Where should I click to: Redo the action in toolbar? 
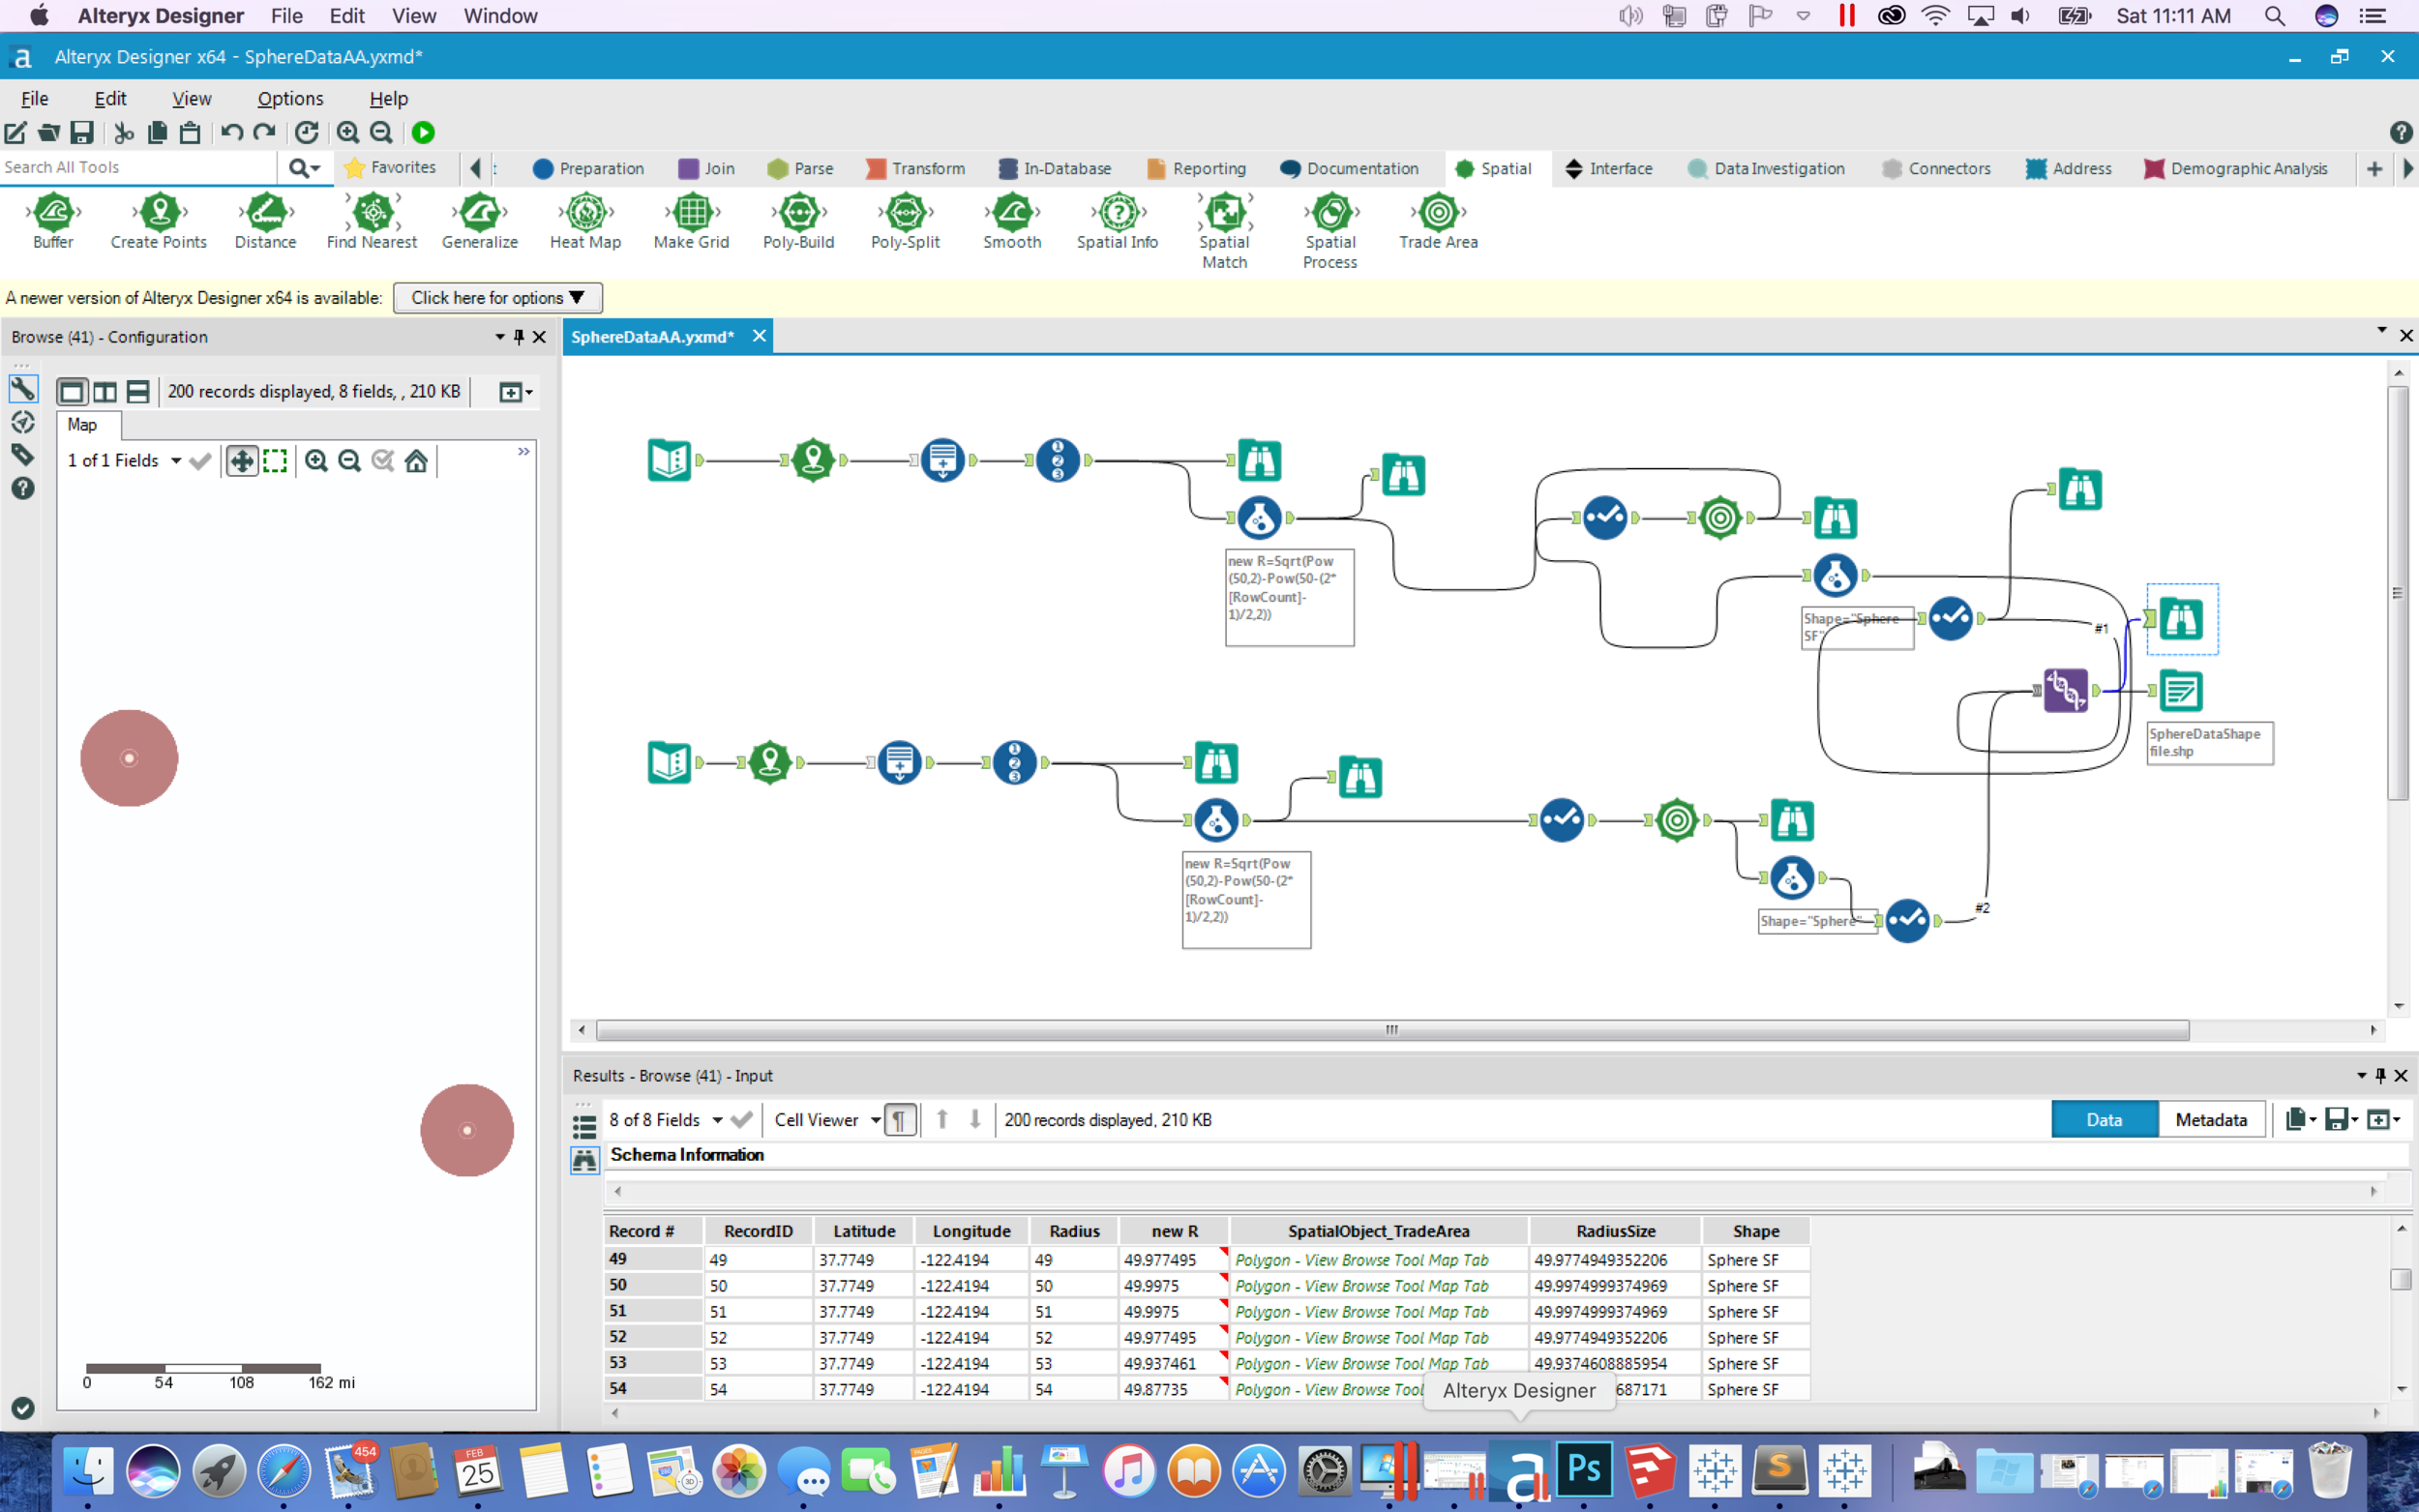click(x=265, y=132)
